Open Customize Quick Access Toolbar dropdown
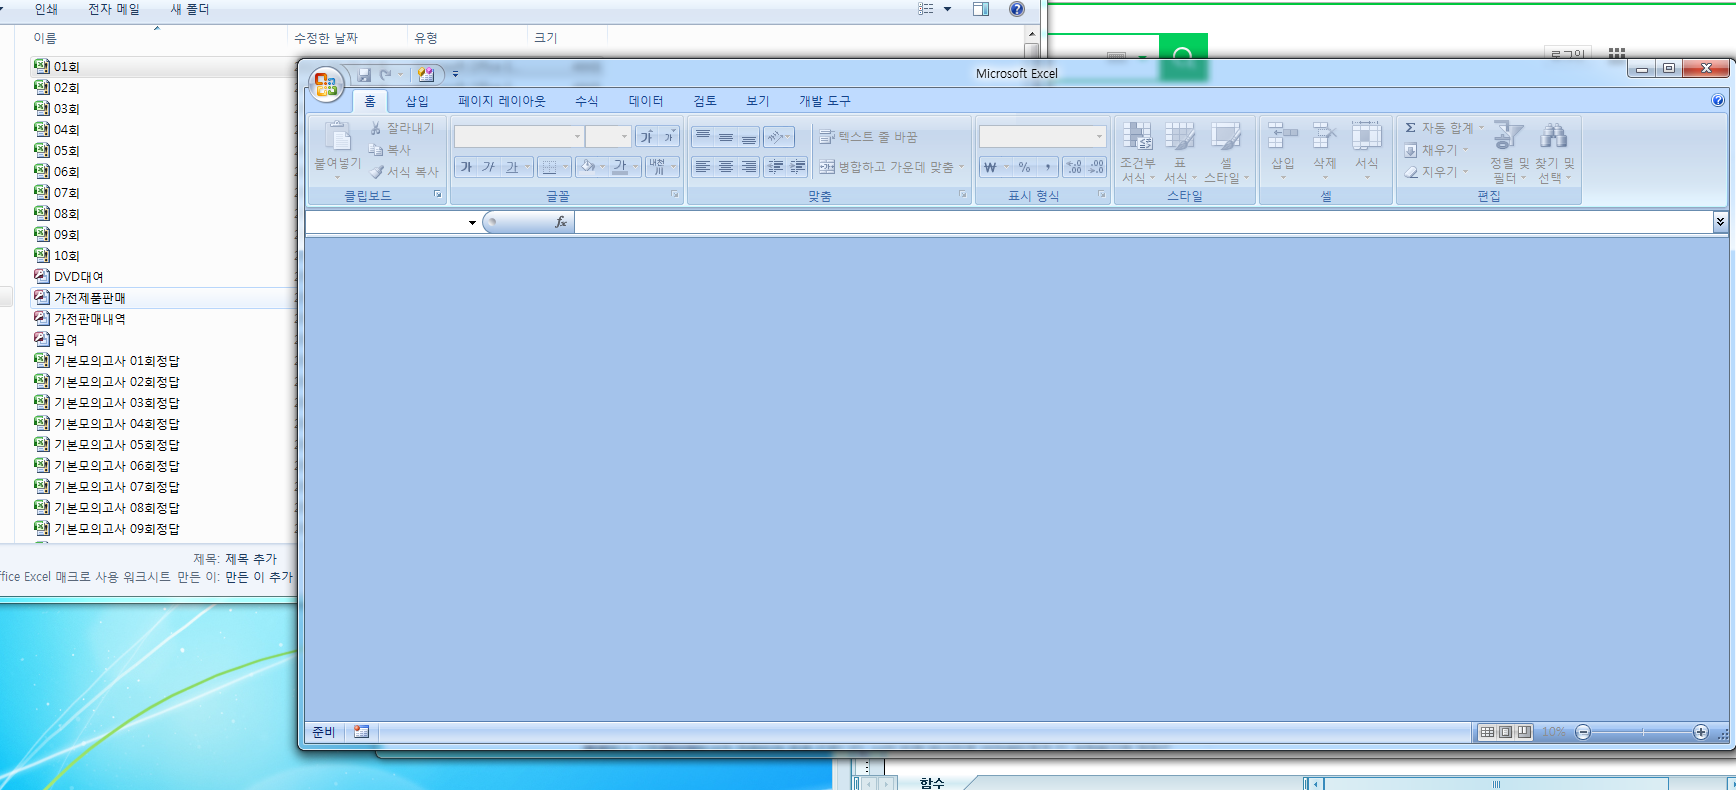1736x790 pixels. tap(455, 74)
